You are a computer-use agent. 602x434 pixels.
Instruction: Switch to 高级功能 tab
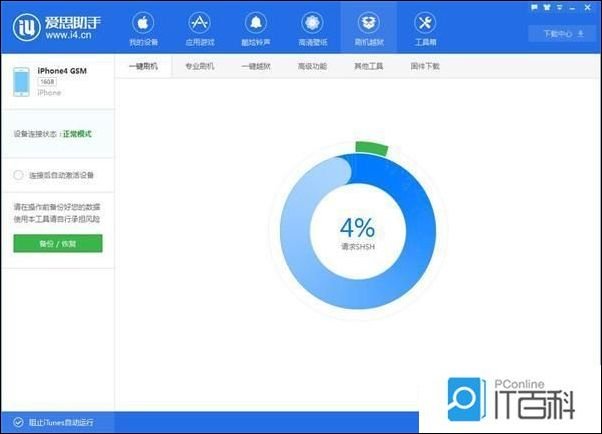pos(312,66)
